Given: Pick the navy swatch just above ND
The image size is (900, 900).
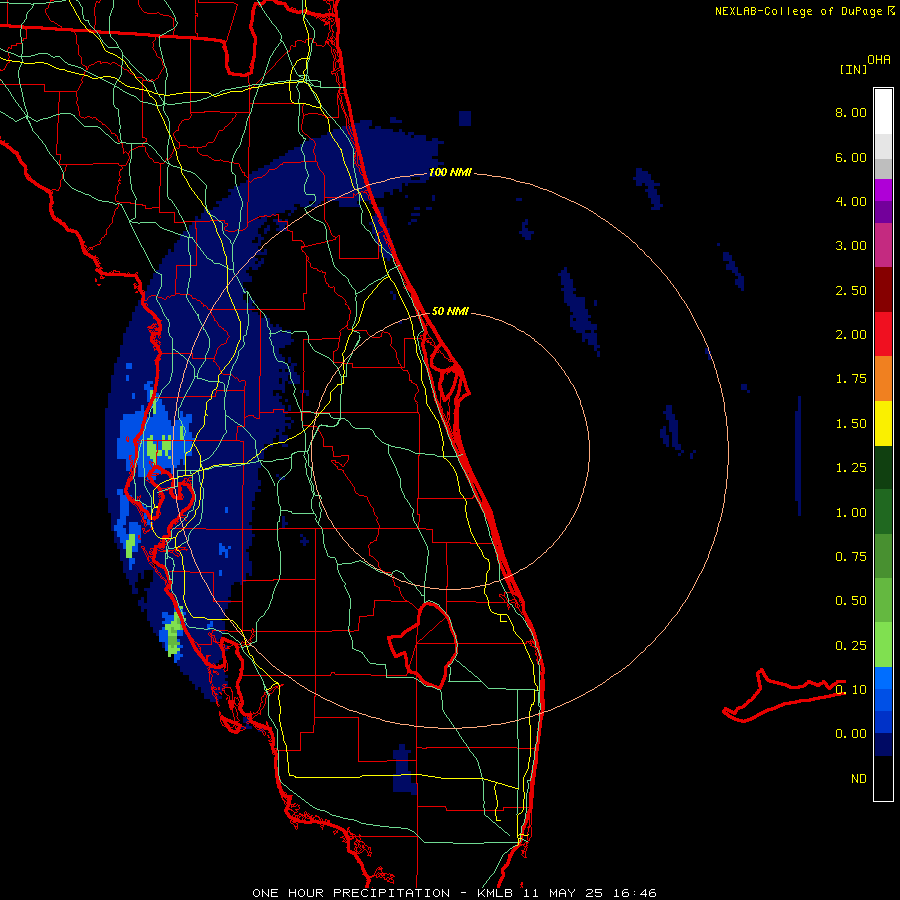Looking at the screenshot, I should pos(883,744).
